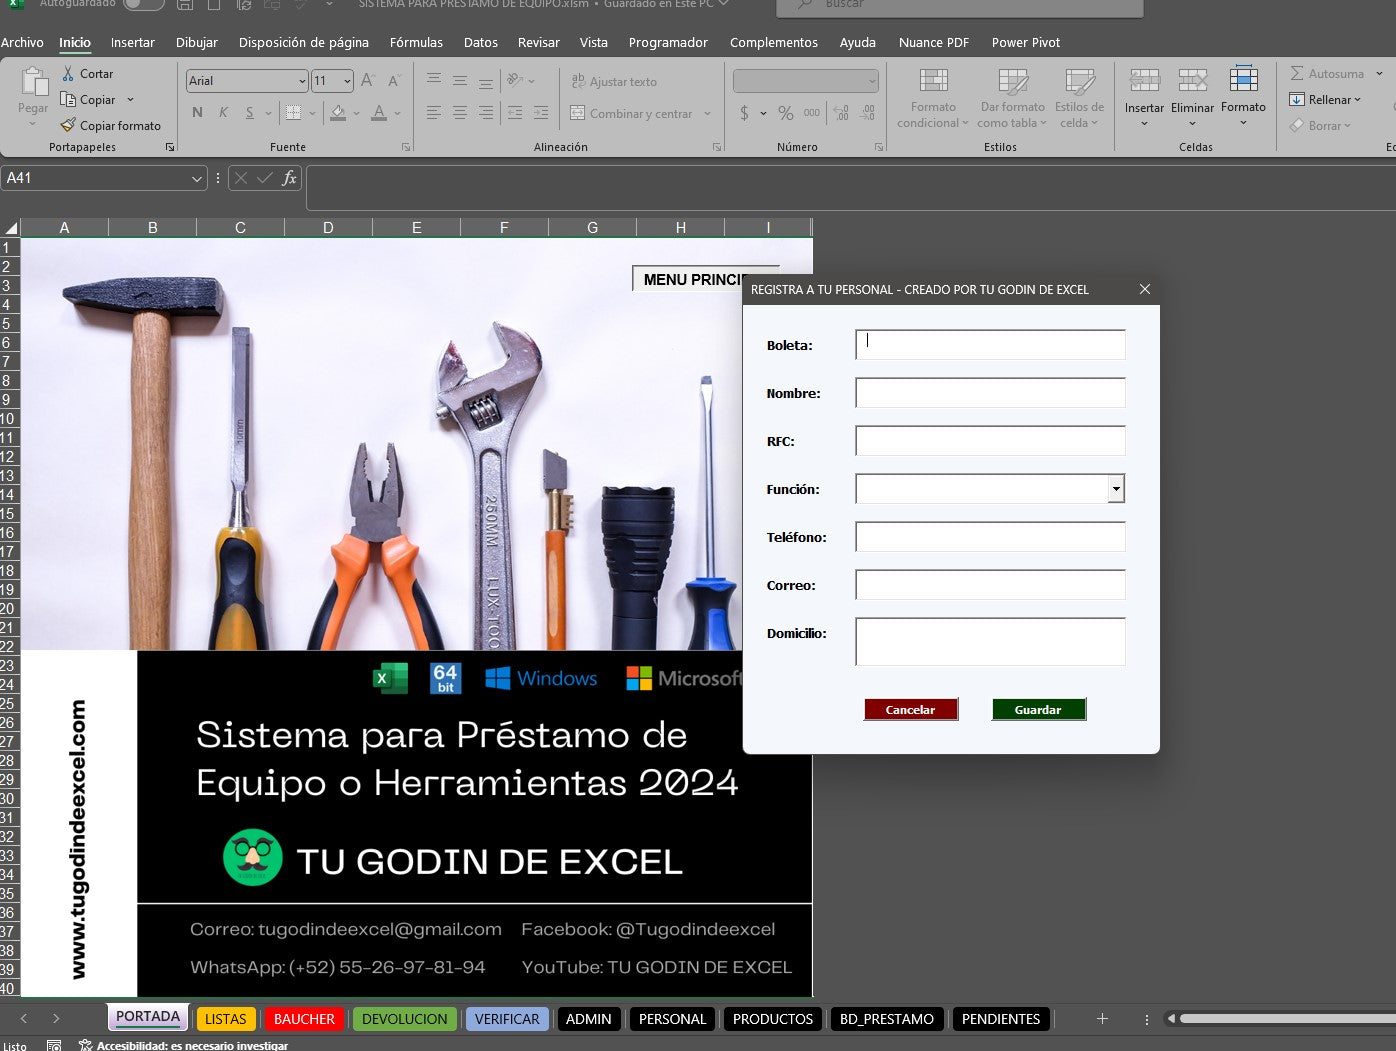Expand the Name Box dropdown arrow

(x=196, y=178)
